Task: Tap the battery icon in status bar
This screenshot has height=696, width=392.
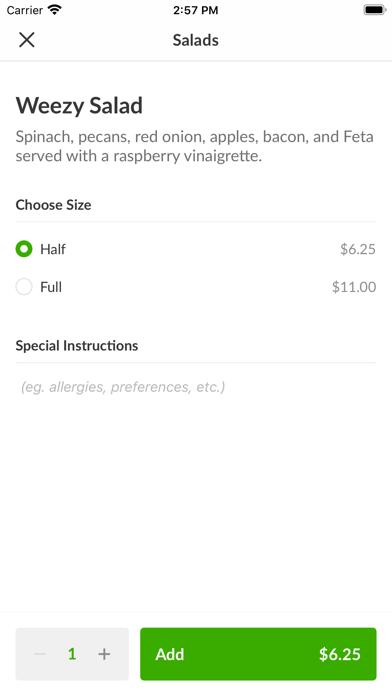Action: pos(375,10)
